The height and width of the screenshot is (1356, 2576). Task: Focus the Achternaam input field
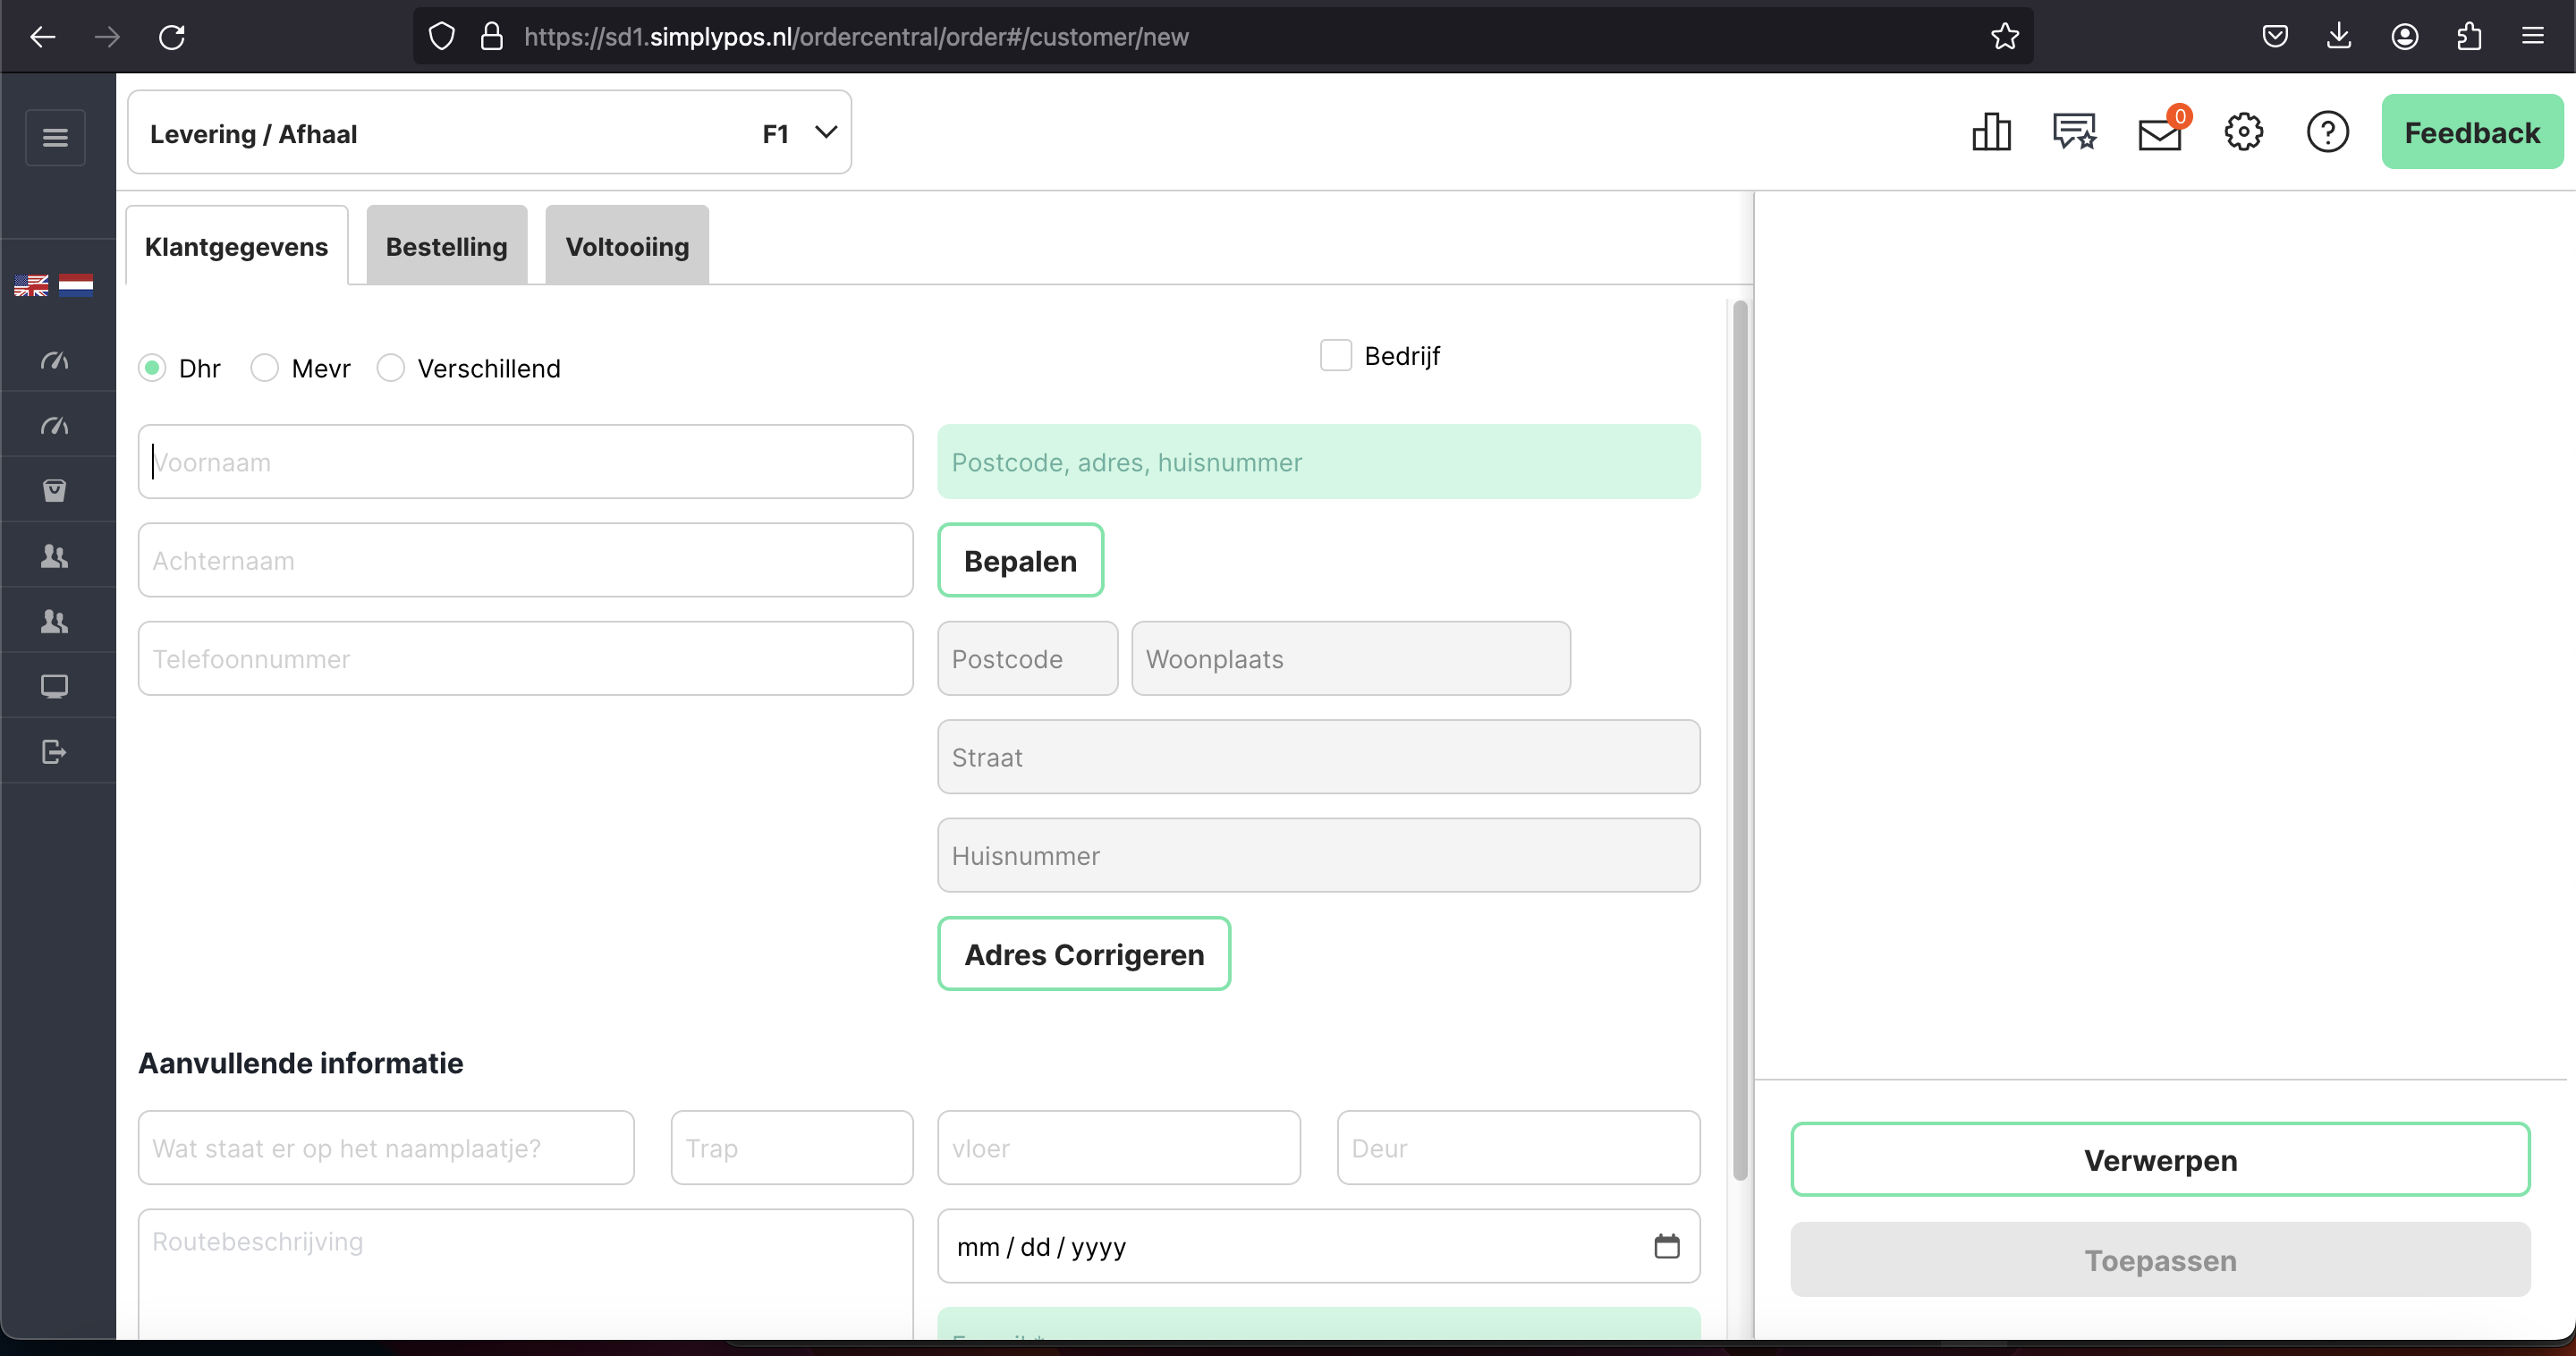pos(525,560)
